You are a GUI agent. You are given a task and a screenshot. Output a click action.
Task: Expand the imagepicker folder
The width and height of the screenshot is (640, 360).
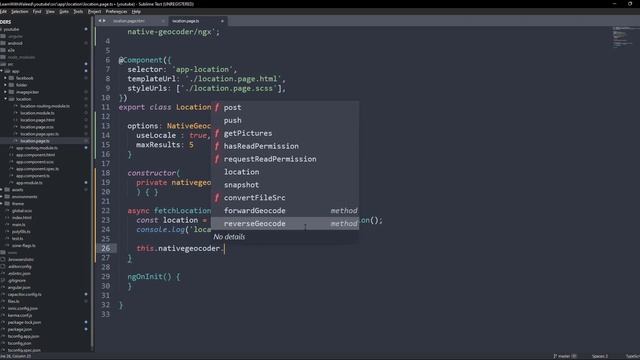pos(5,92)
